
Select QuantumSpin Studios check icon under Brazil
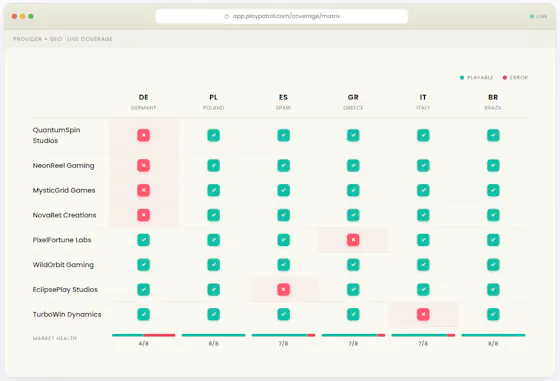pyautogui.click(x=493, y=135)
